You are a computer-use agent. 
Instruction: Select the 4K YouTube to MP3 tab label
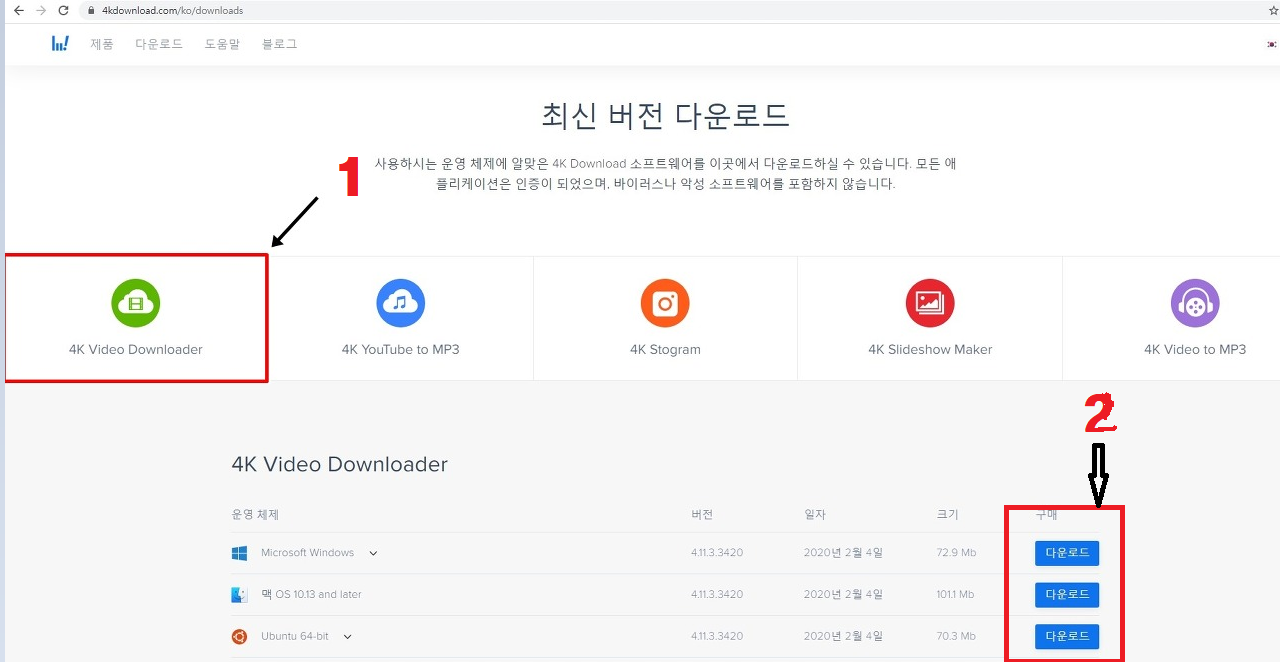[x=400, y=350]
